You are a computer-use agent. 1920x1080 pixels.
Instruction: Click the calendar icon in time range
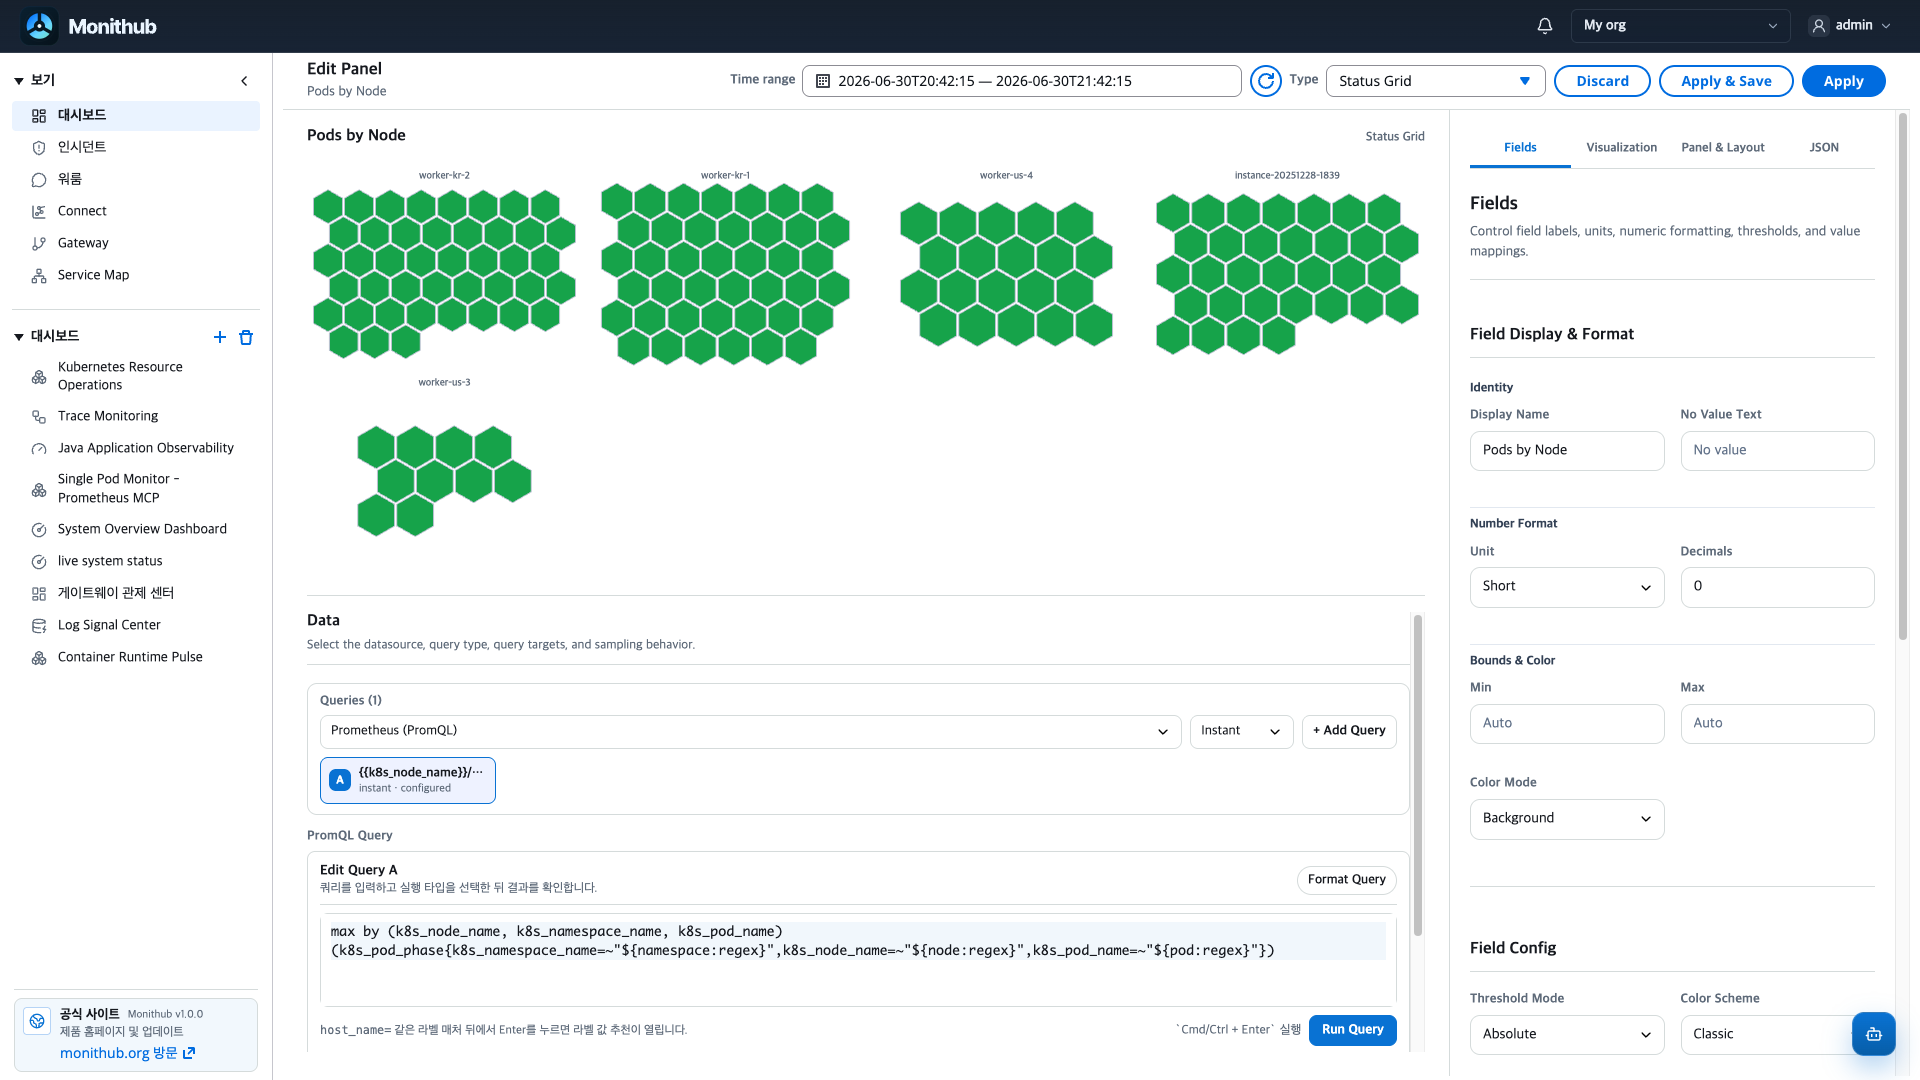[x=823, y=81]
